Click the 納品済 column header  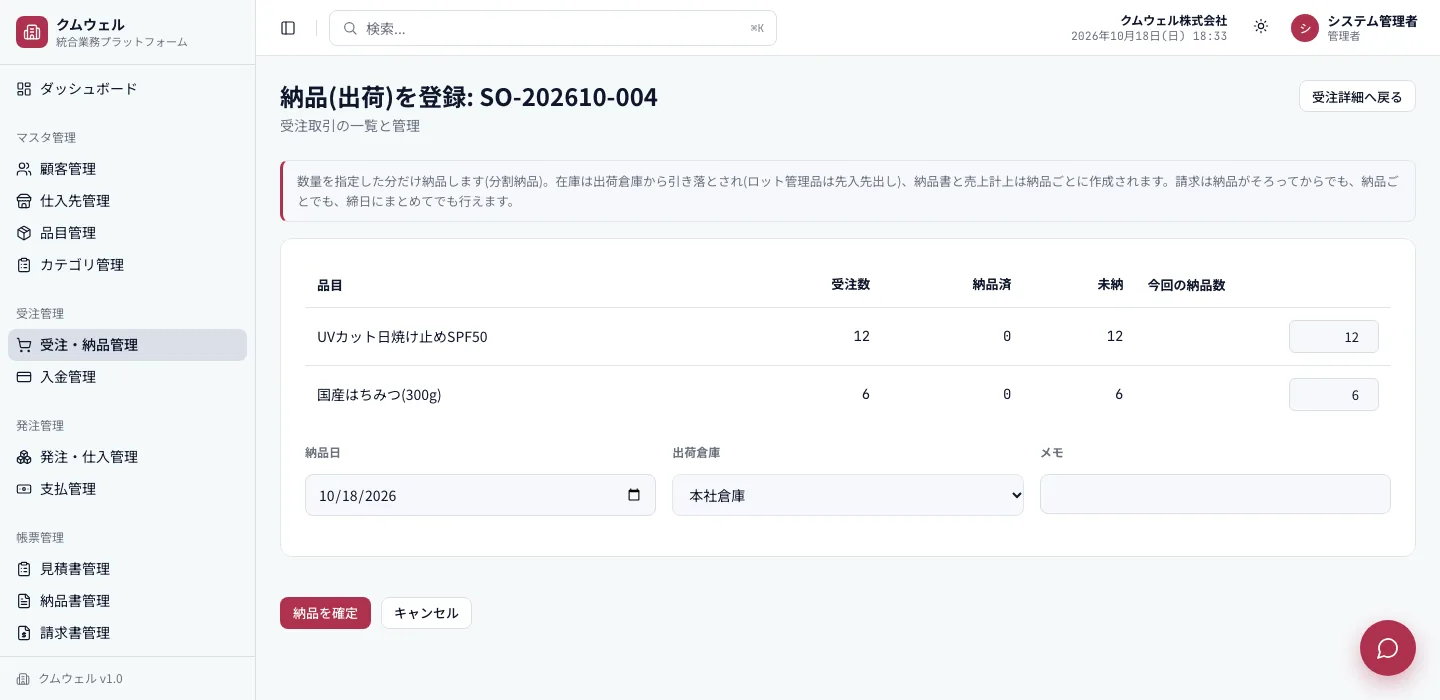point(991,285)
